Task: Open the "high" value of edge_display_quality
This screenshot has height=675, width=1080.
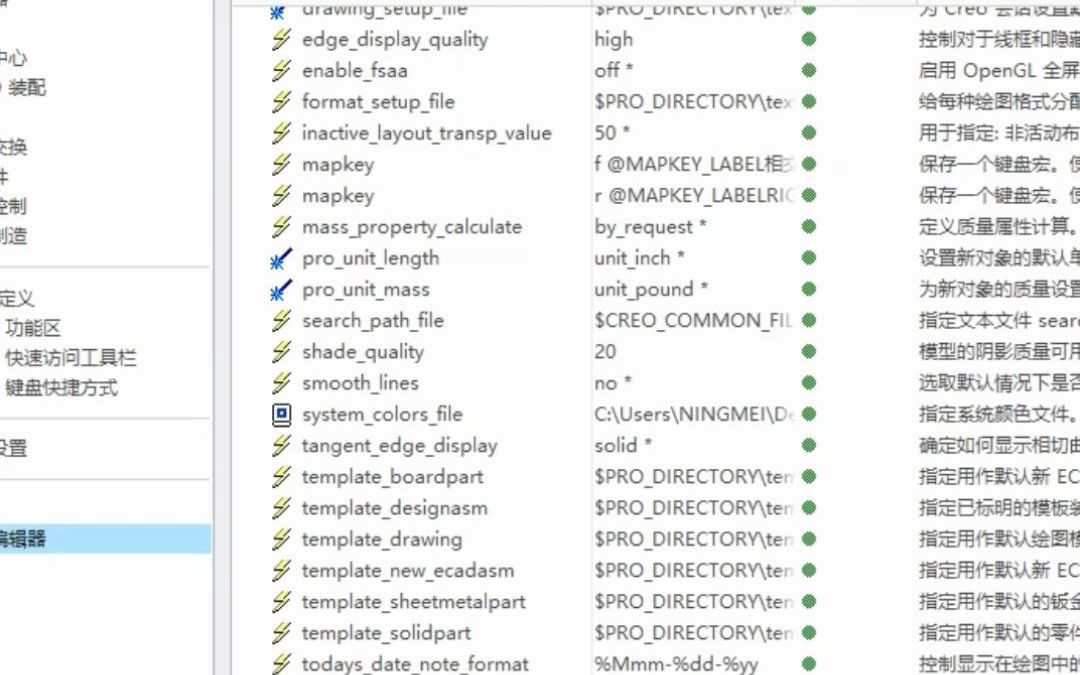Action: pos(613,40)
